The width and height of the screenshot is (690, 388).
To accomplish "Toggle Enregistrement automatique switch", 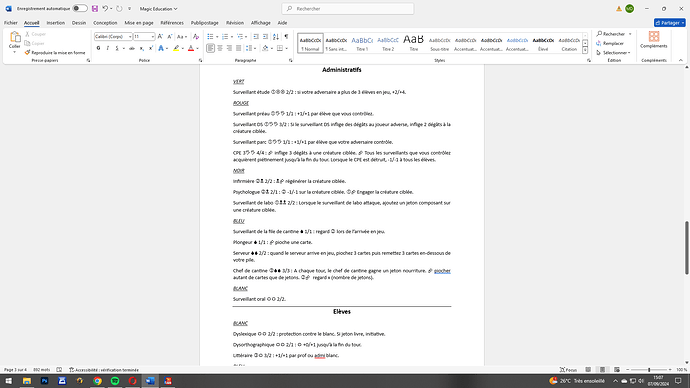I will pos(80,8).
